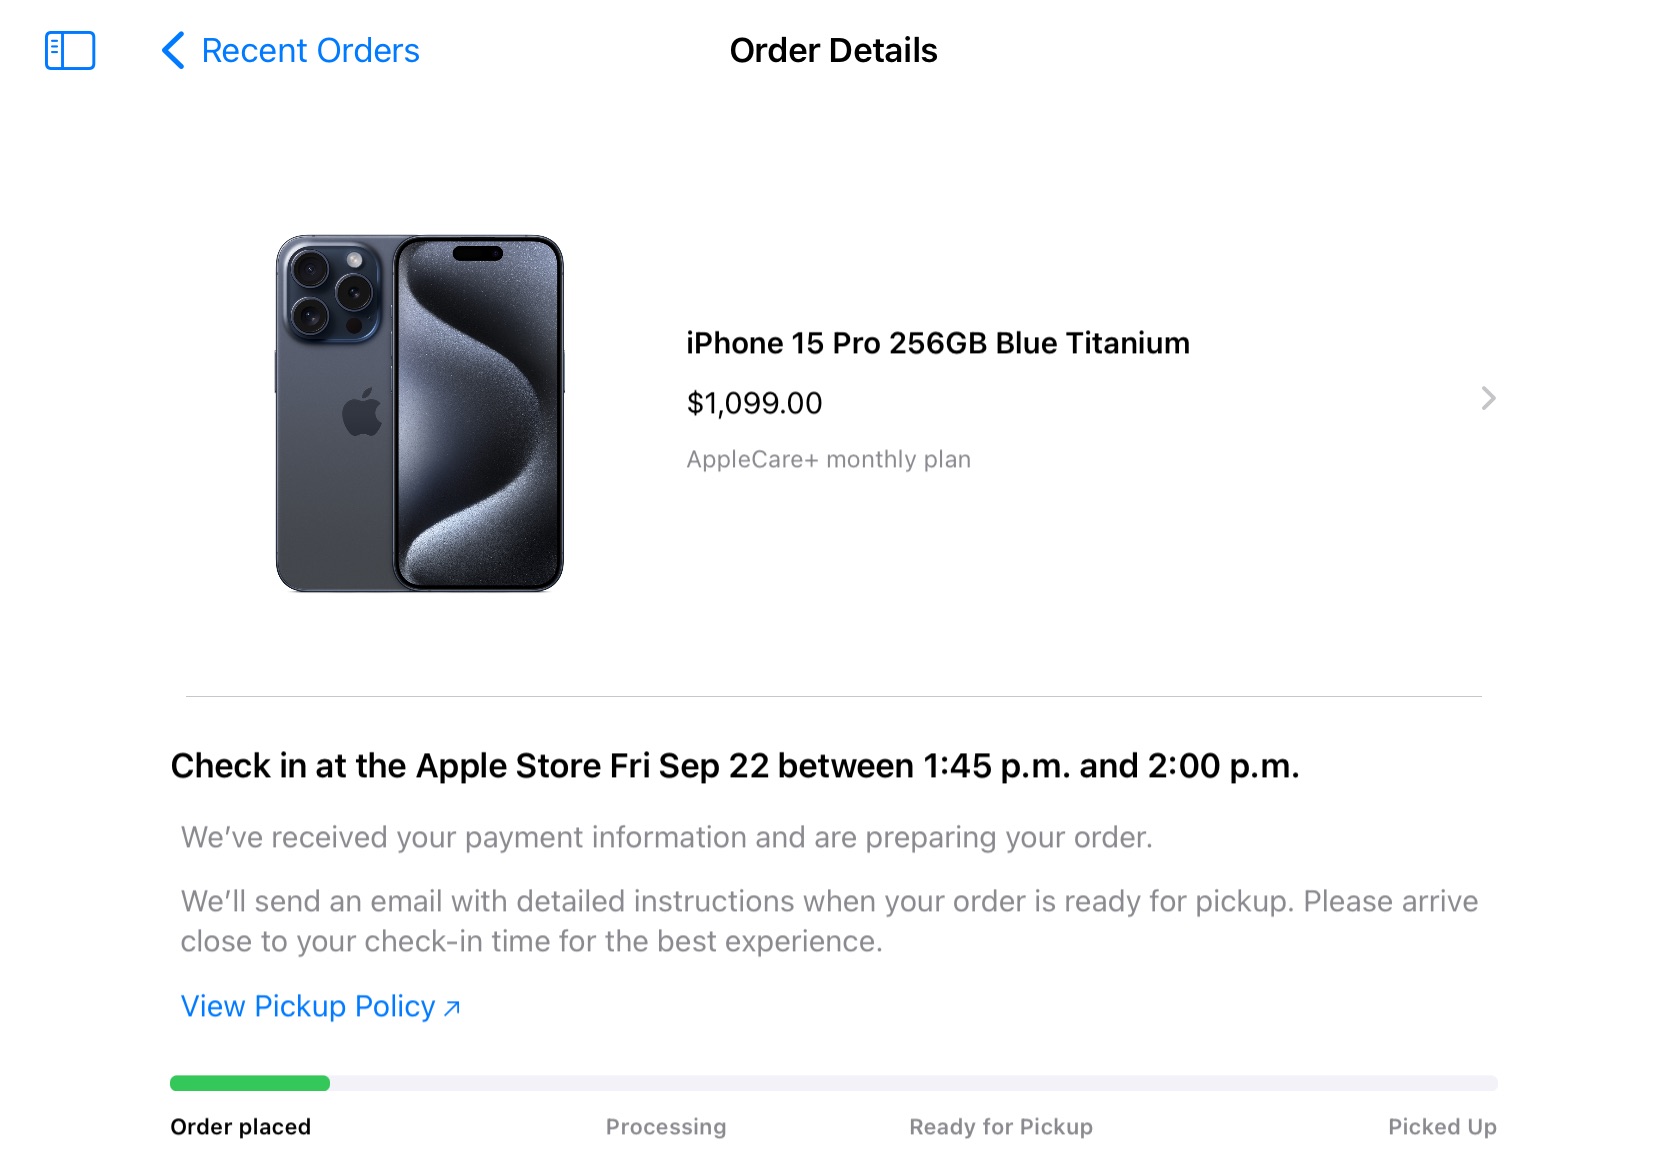Expand item details with right chevron

pos(1488,399)
